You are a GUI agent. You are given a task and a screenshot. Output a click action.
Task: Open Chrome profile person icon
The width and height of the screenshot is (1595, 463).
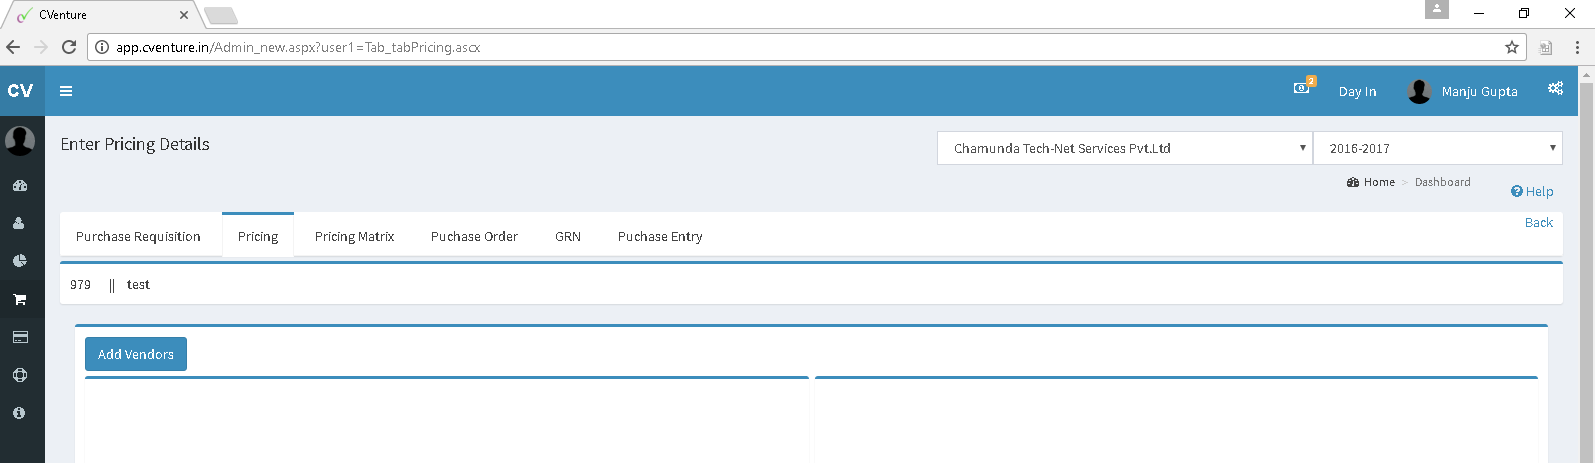(1437, 10)
